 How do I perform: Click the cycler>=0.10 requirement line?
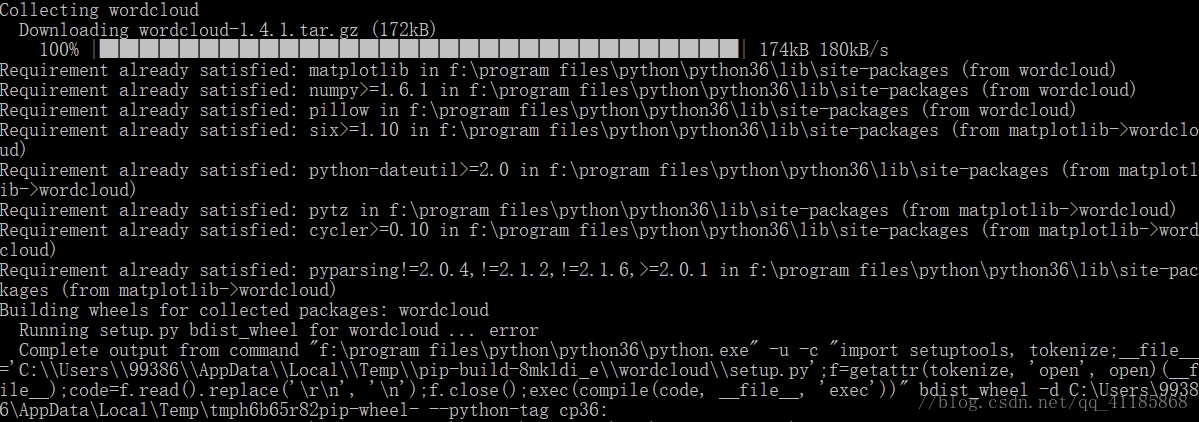(x=600, y=239)
